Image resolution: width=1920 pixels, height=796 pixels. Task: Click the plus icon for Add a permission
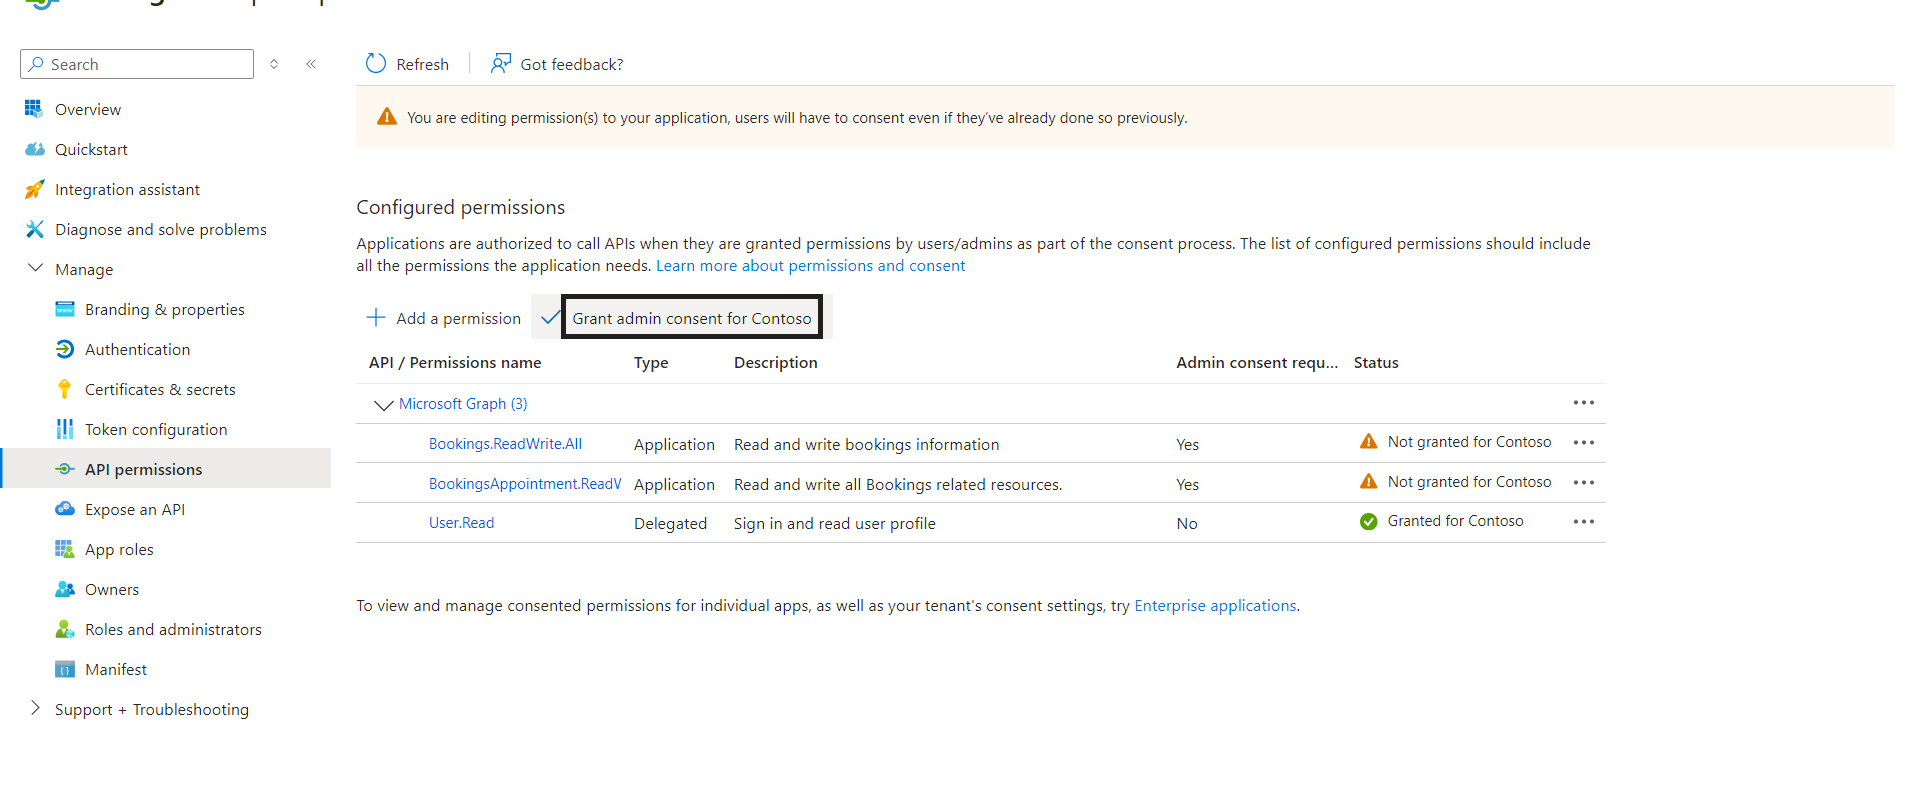[x=376, y=318]
